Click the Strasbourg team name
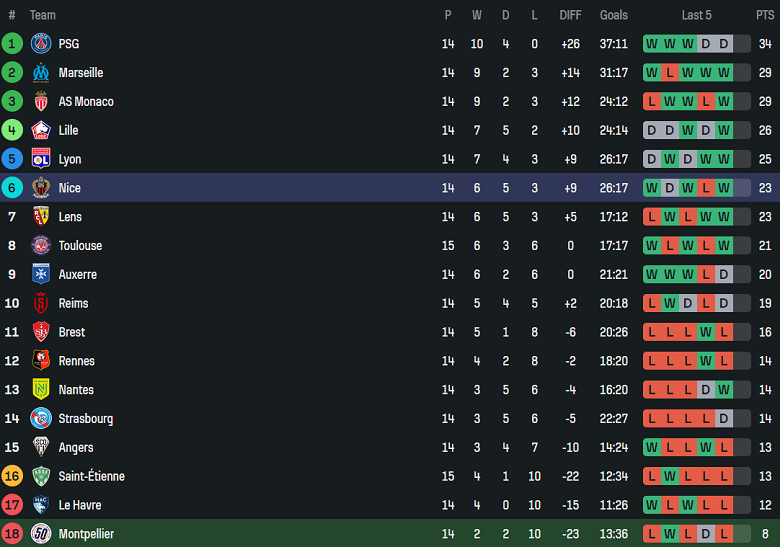 pos(85,419)
